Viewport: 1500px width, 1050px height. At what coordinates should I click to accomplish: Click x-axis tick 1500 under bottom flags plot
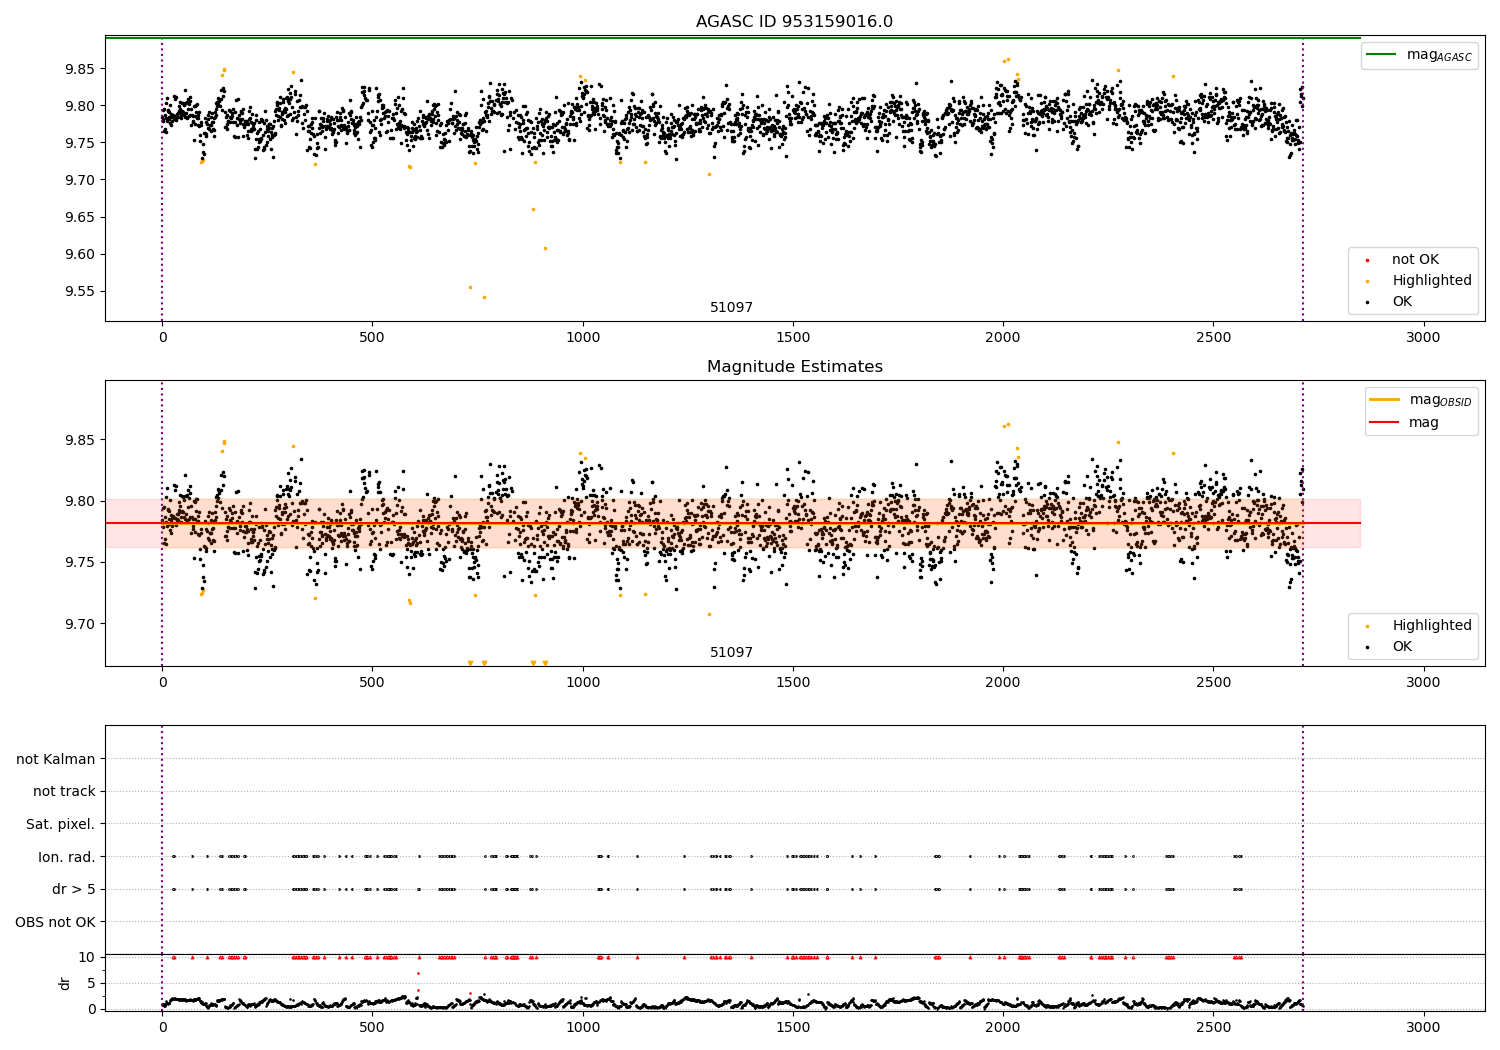[x=793, y=1027]
